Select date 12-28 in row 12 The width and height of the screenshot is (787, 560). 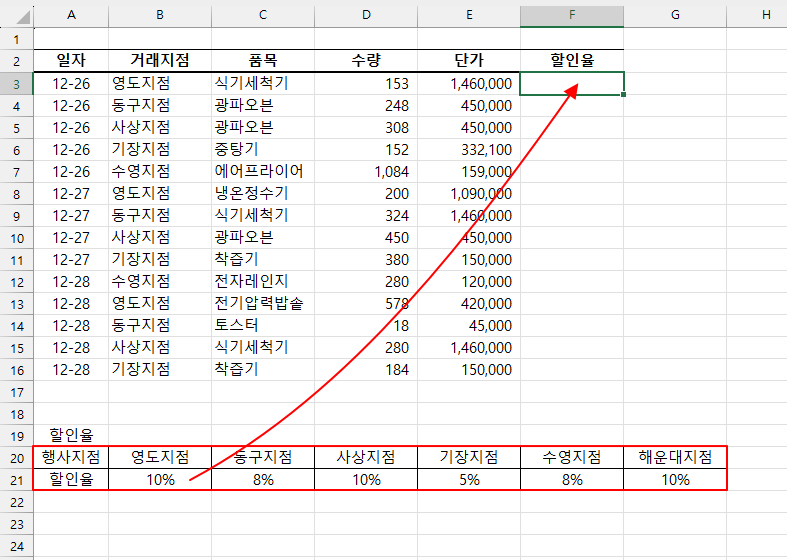click(71, 282)
